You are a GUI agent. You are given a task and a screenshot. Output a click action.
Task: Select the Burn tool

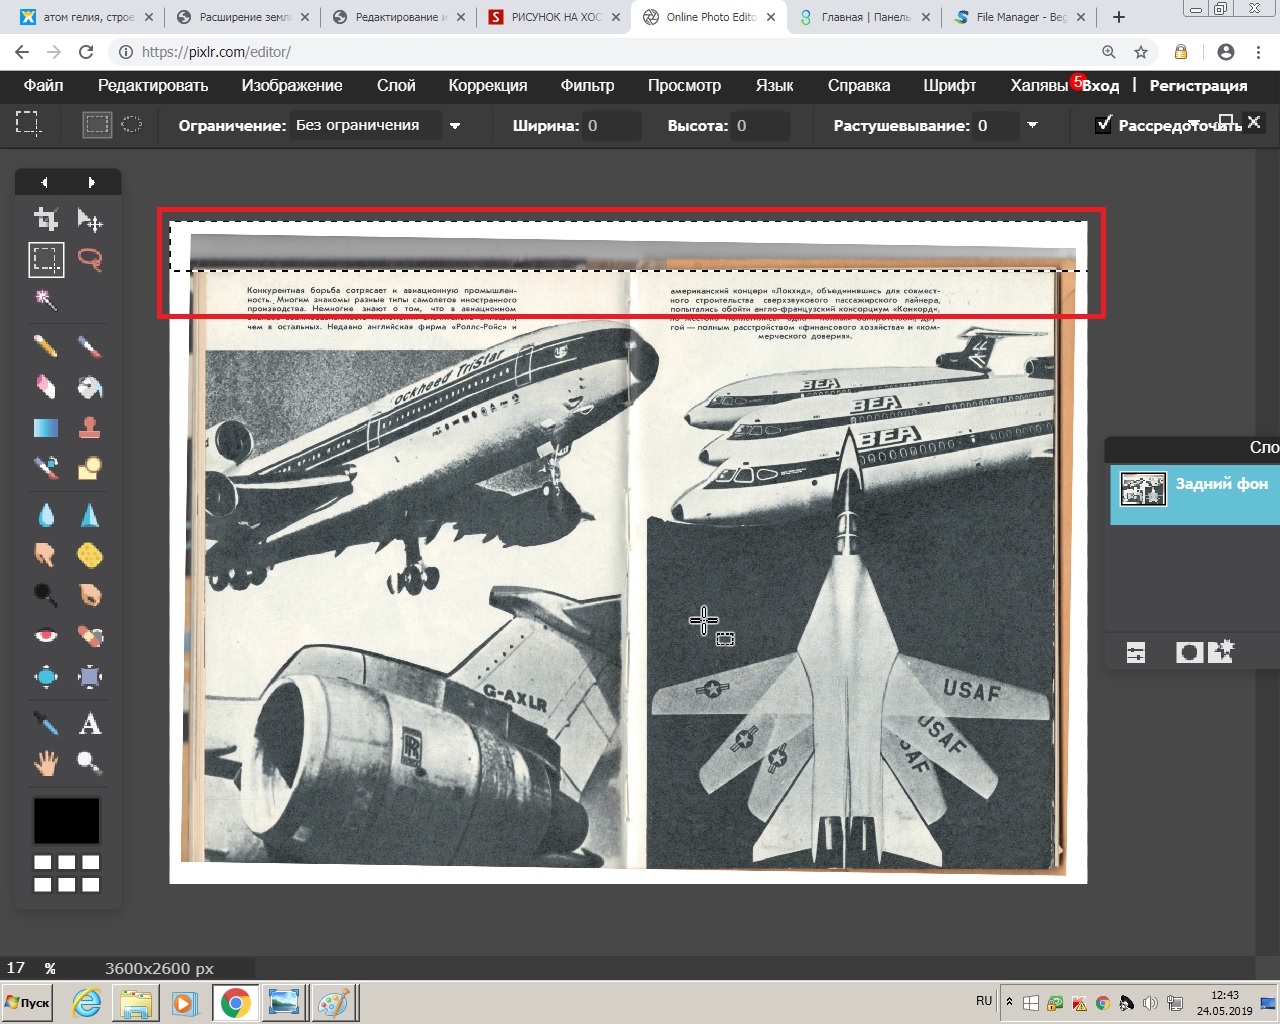click(90, 595)
